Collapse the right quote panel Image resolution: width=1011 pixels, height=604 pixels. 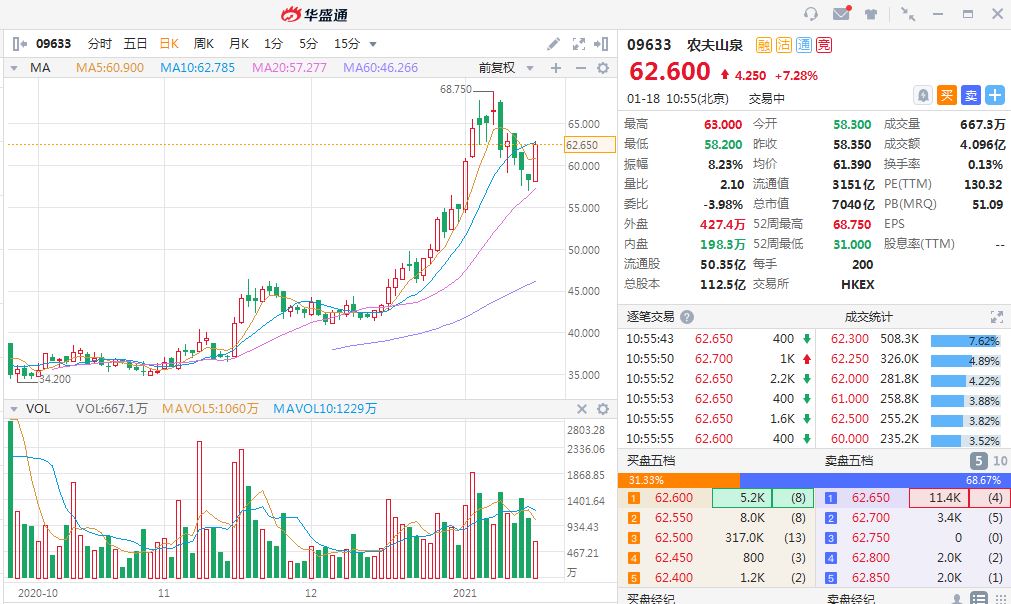601,44
